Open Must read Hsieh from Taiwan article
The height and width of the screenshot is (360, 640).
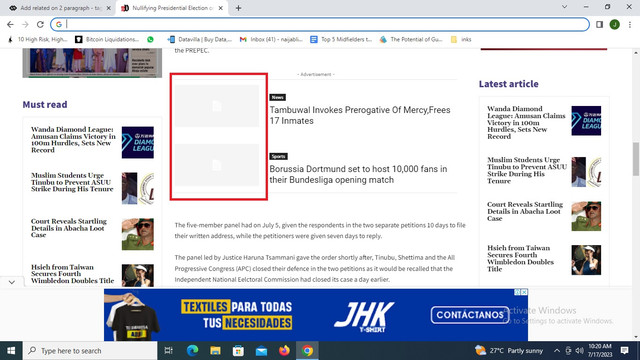point(72,274)
